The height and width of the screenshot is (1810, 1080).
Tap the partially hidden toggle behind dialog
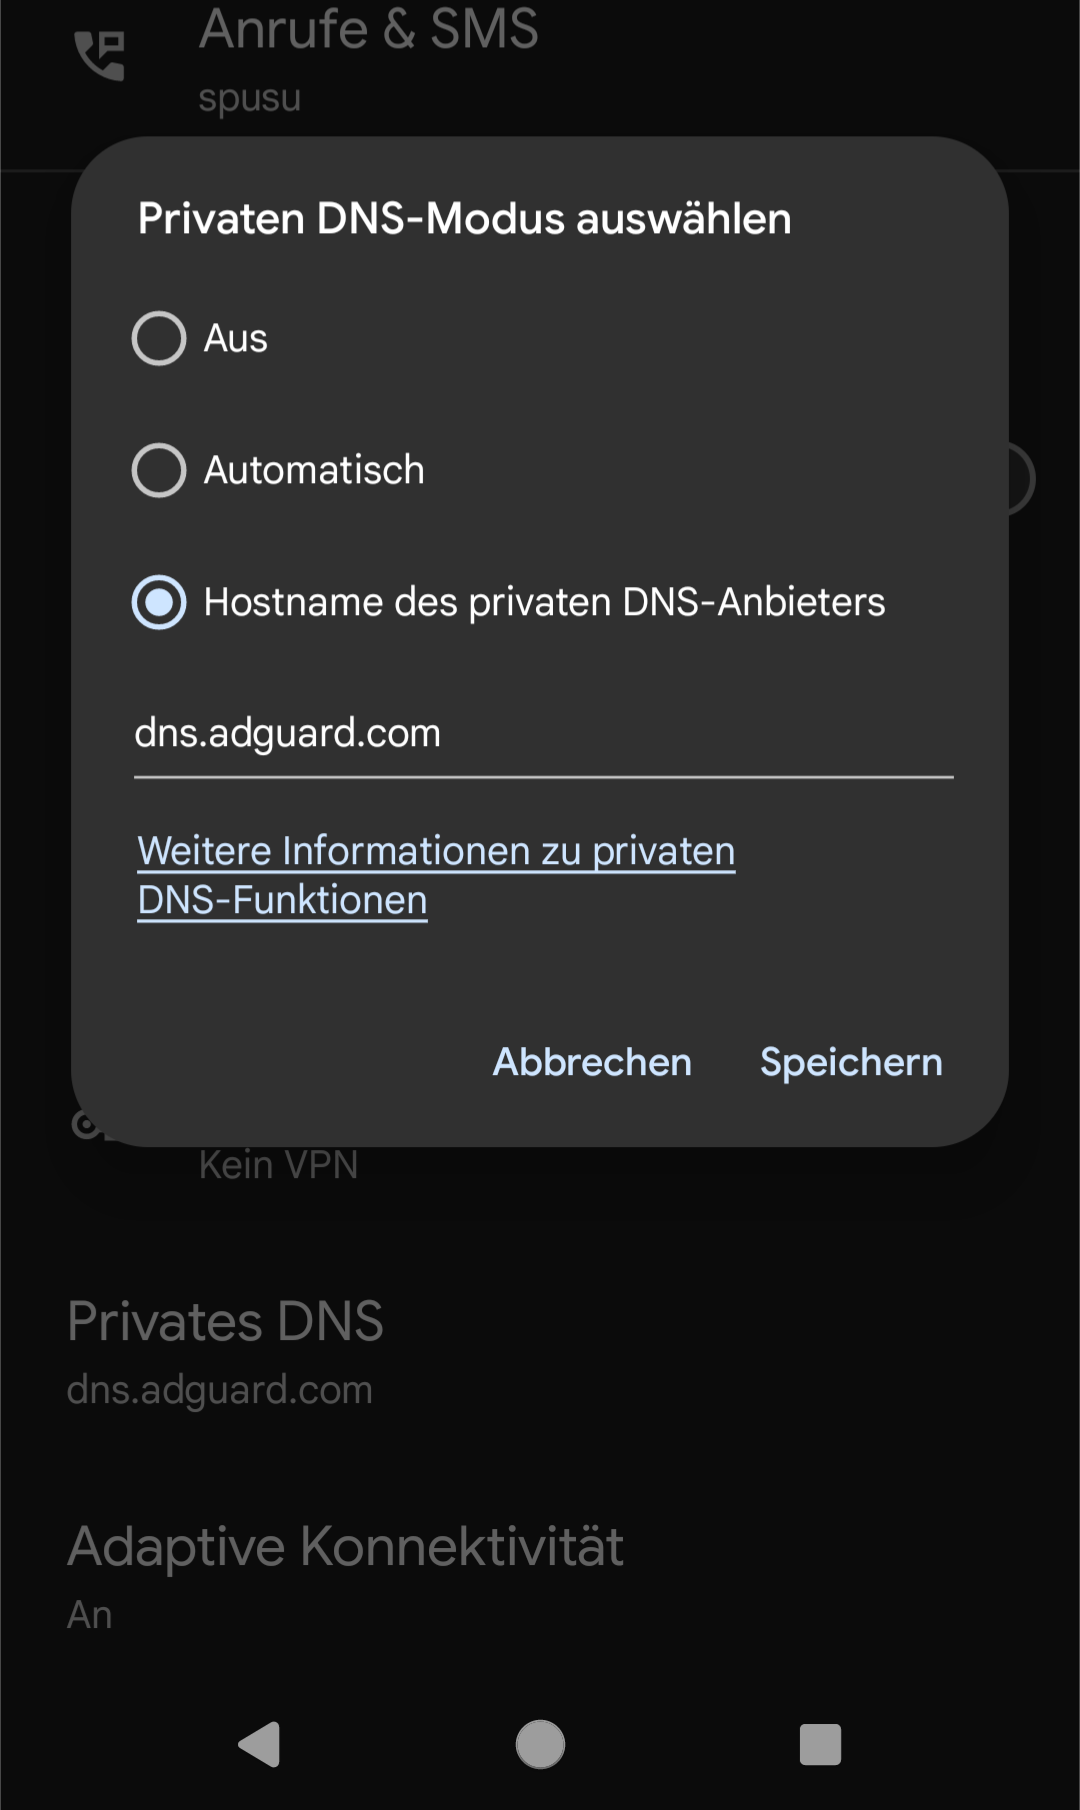(1021, 478)
